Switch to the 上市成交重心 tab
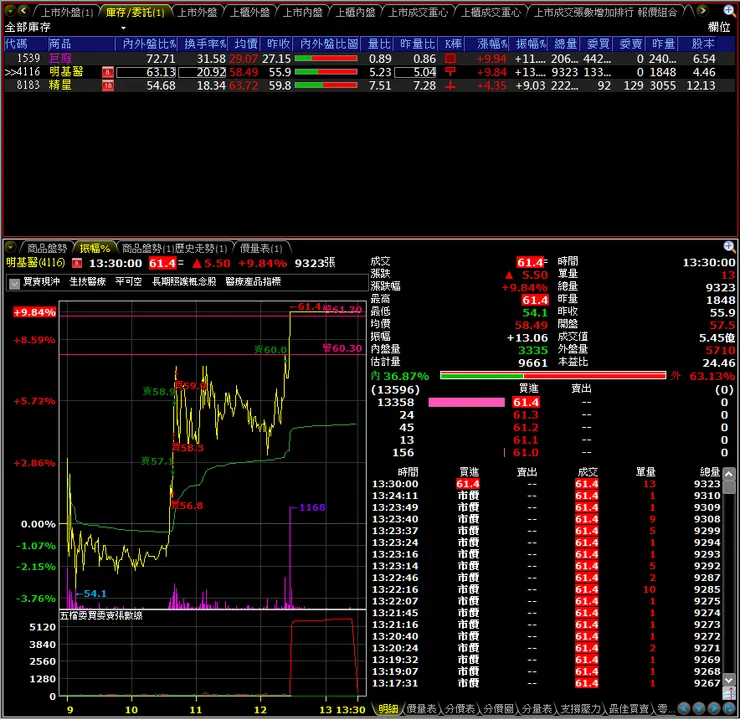740x720 pixels. [x=417, y=12]
